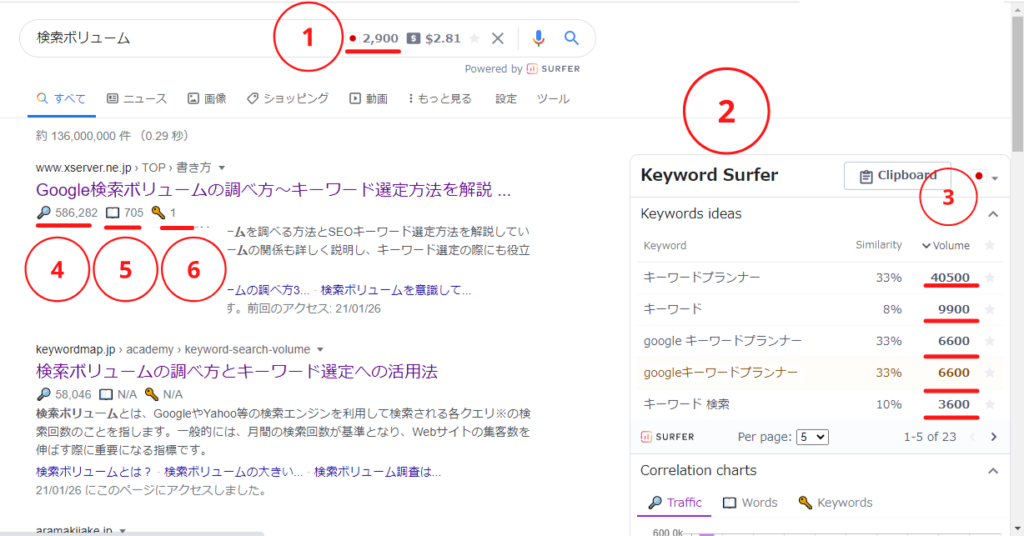1024x536 pixels.
Task: Click key icon for keywordmap result
Action: tap(152, 394)
